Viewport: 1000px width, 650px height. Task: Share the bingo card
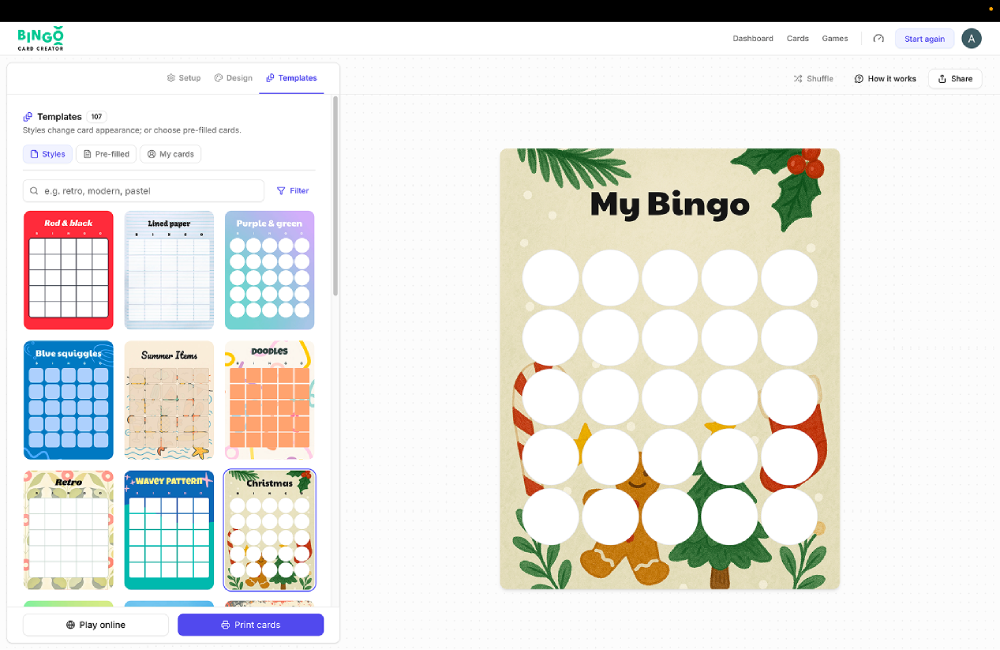pos(954,79)
